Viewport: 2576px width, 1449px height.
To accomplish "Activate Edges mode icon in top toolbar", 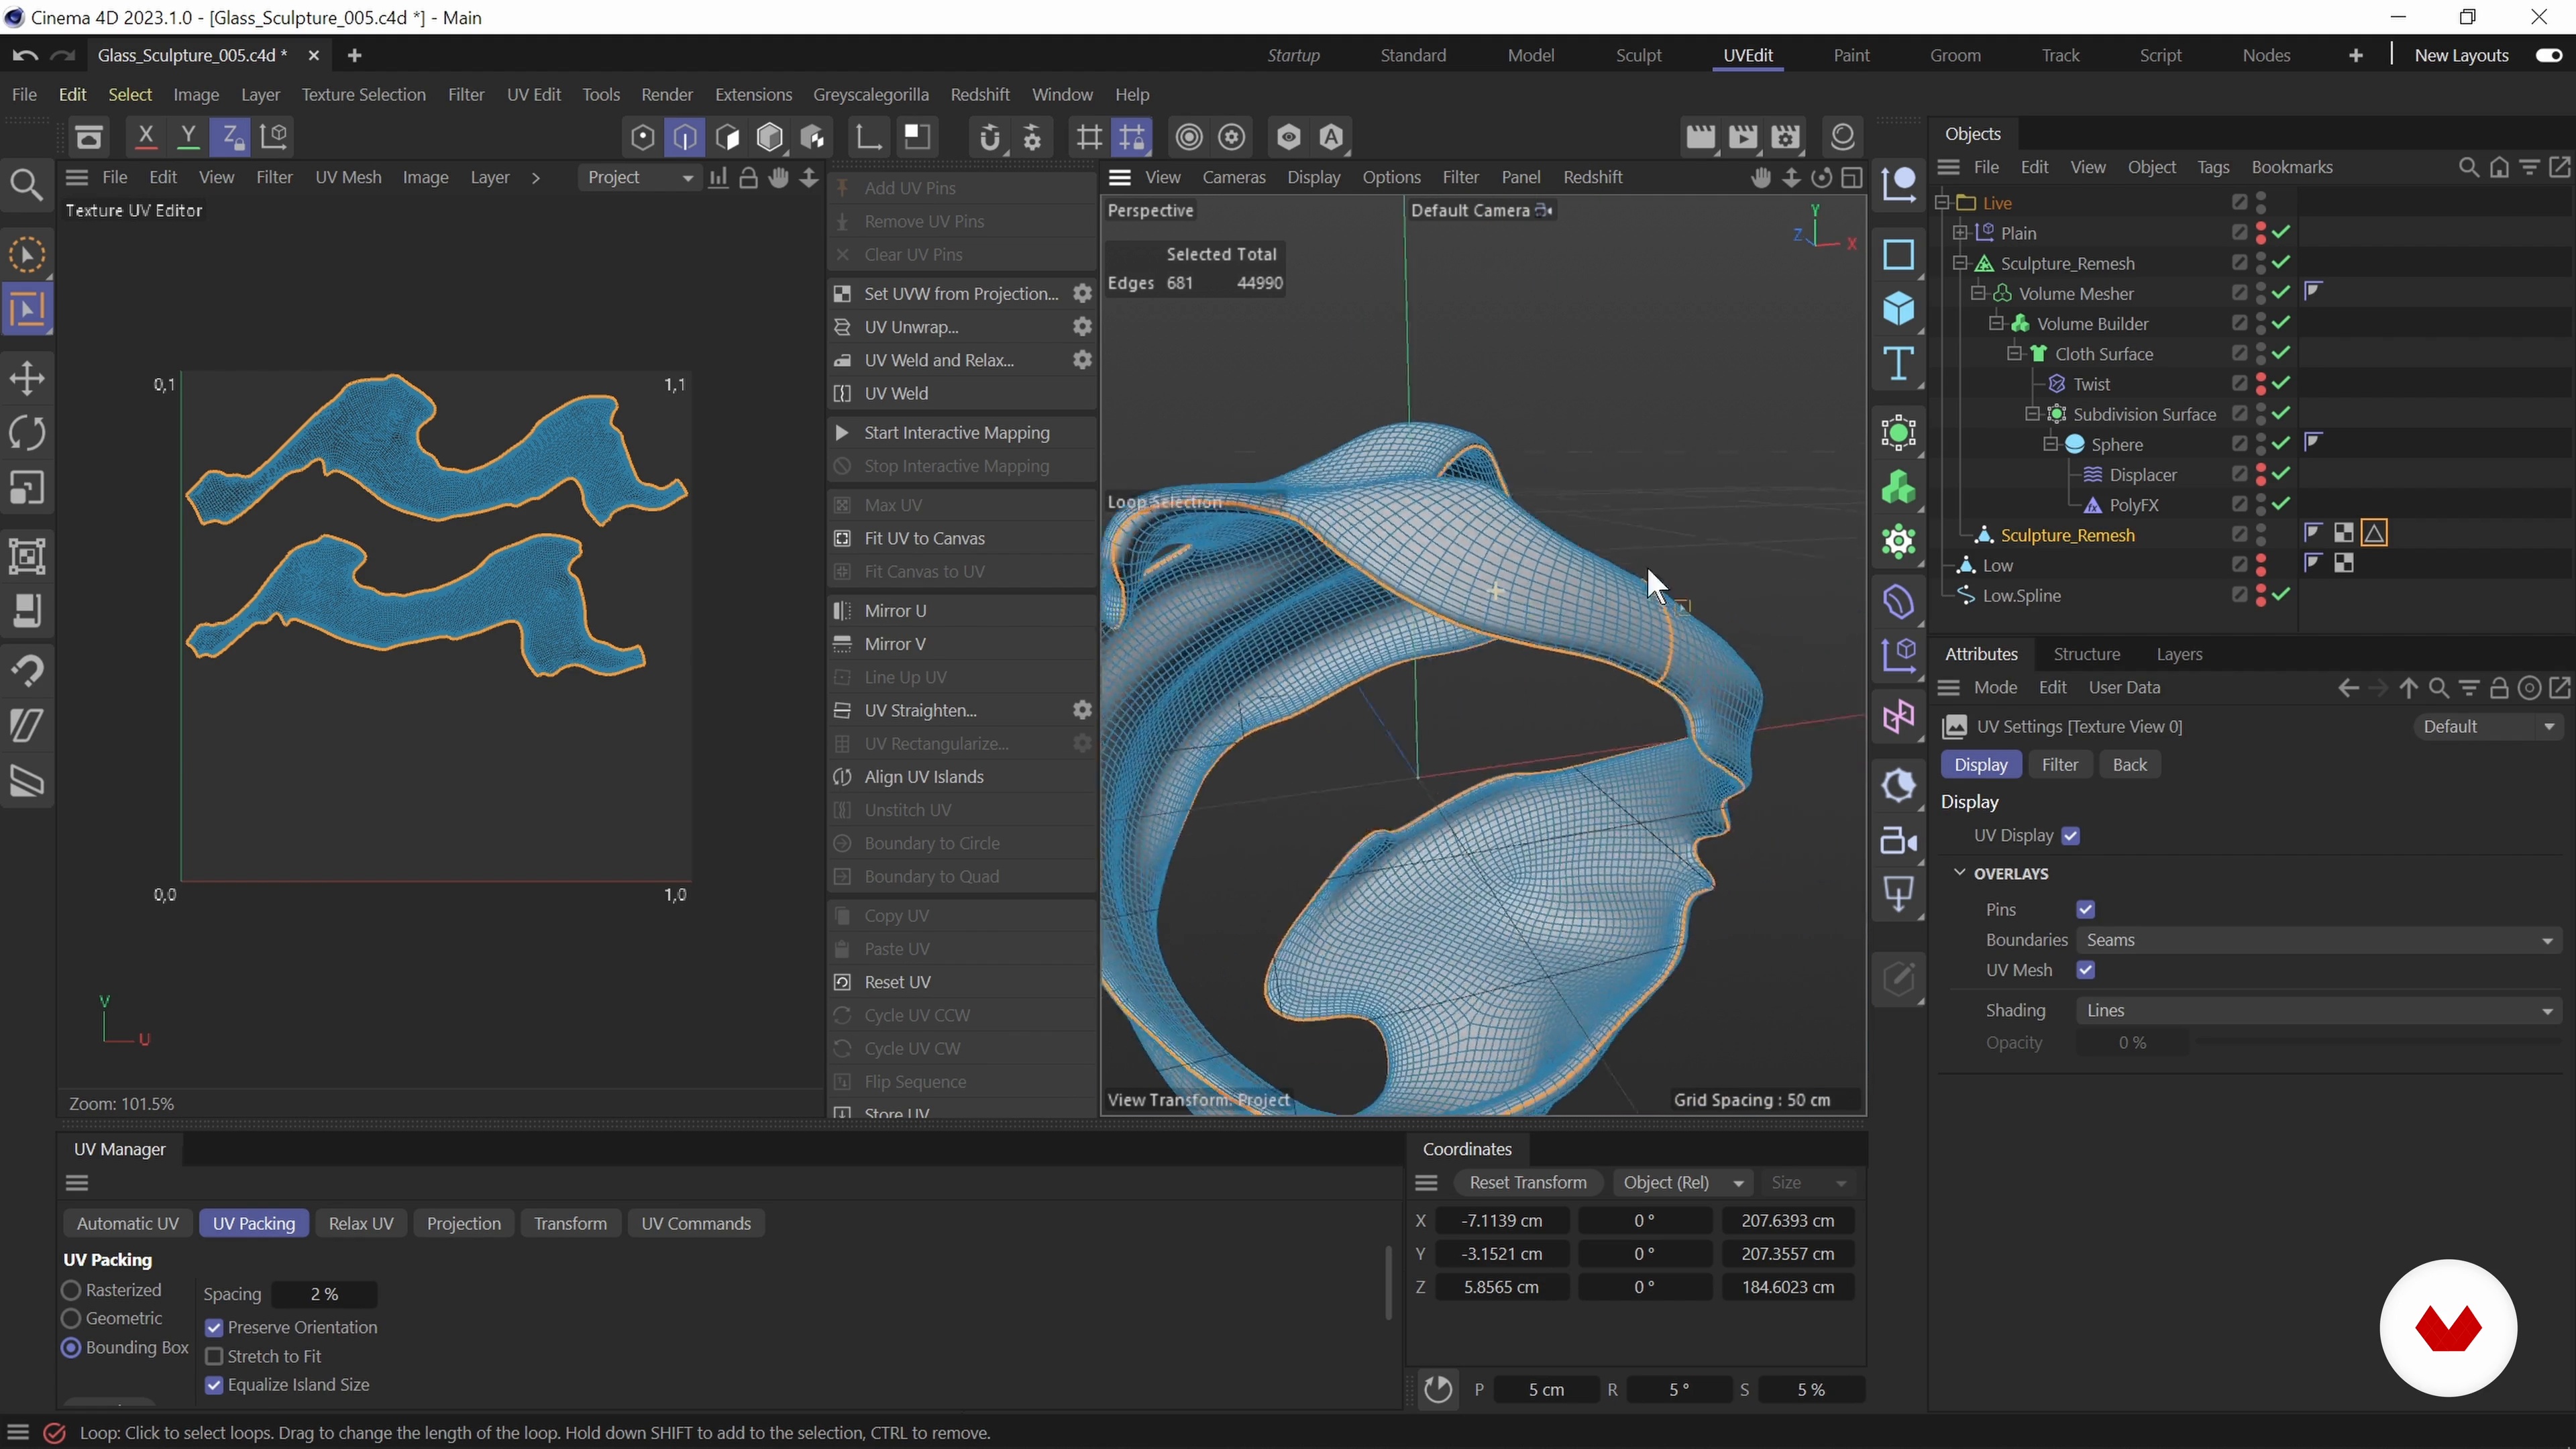I will pos(685,137).
